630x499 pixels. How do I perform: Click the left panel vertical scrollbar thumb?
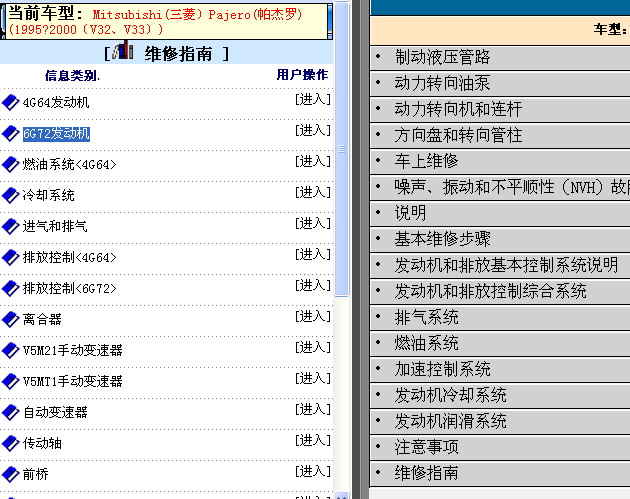(x=342, y=149)
